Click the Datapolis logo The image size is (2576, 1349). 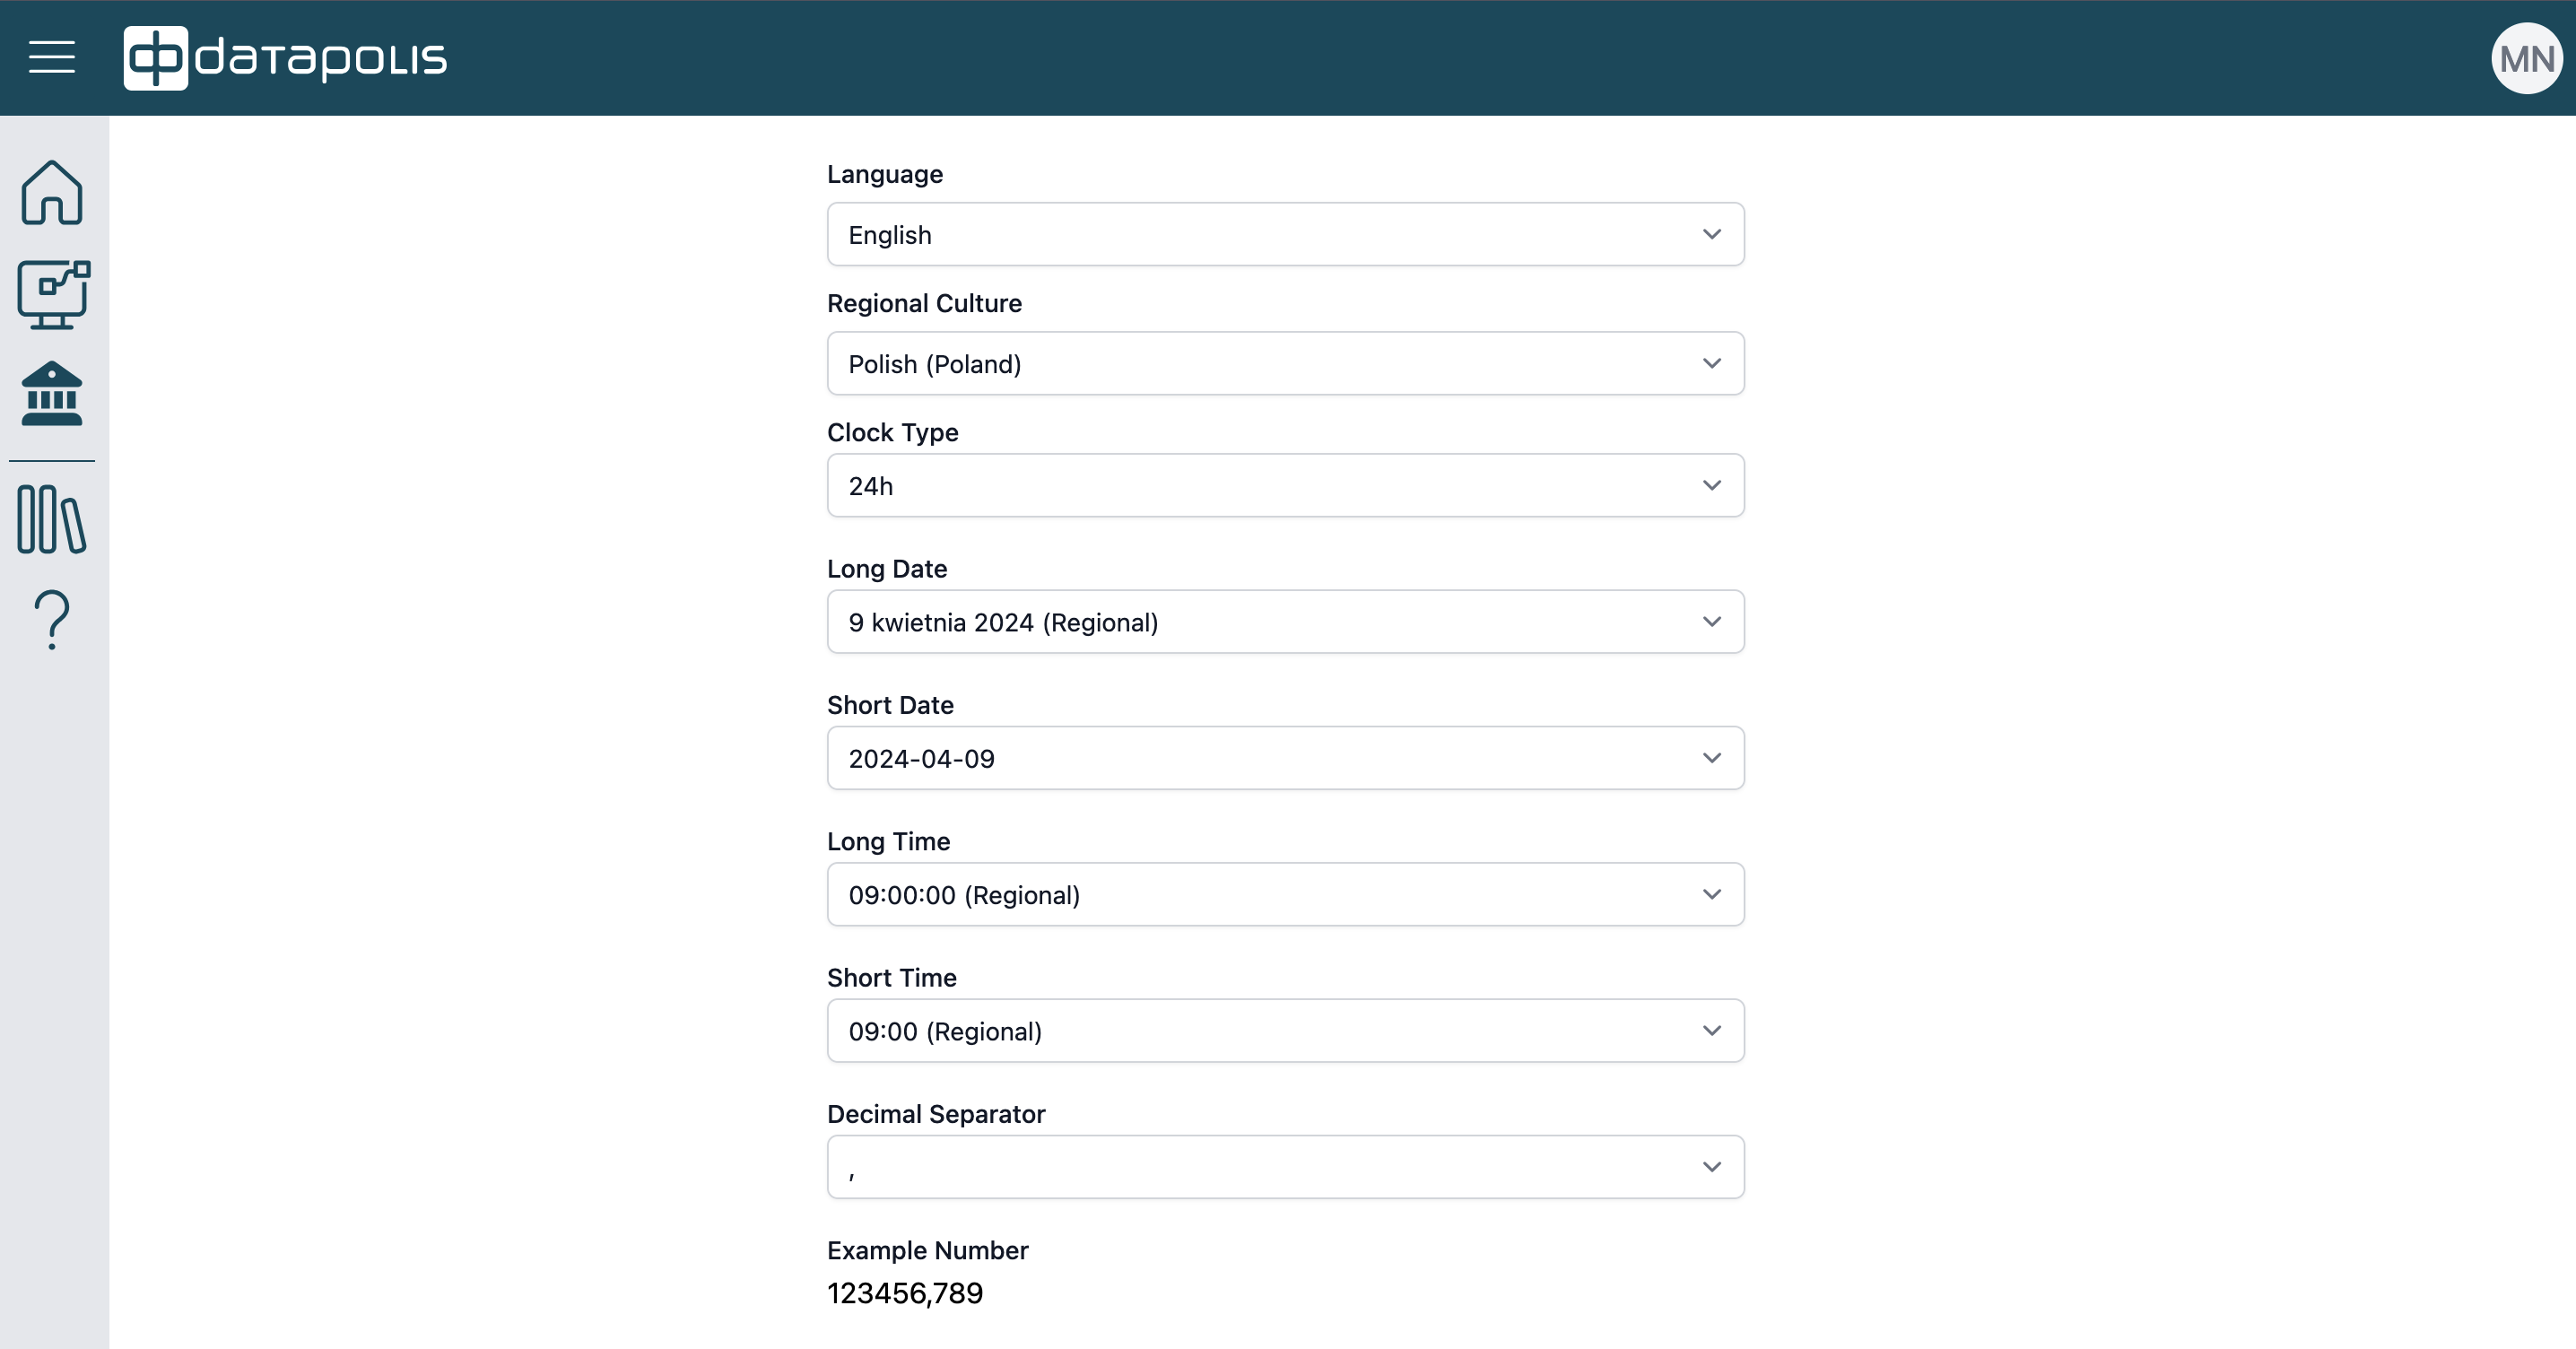point(286,58)
